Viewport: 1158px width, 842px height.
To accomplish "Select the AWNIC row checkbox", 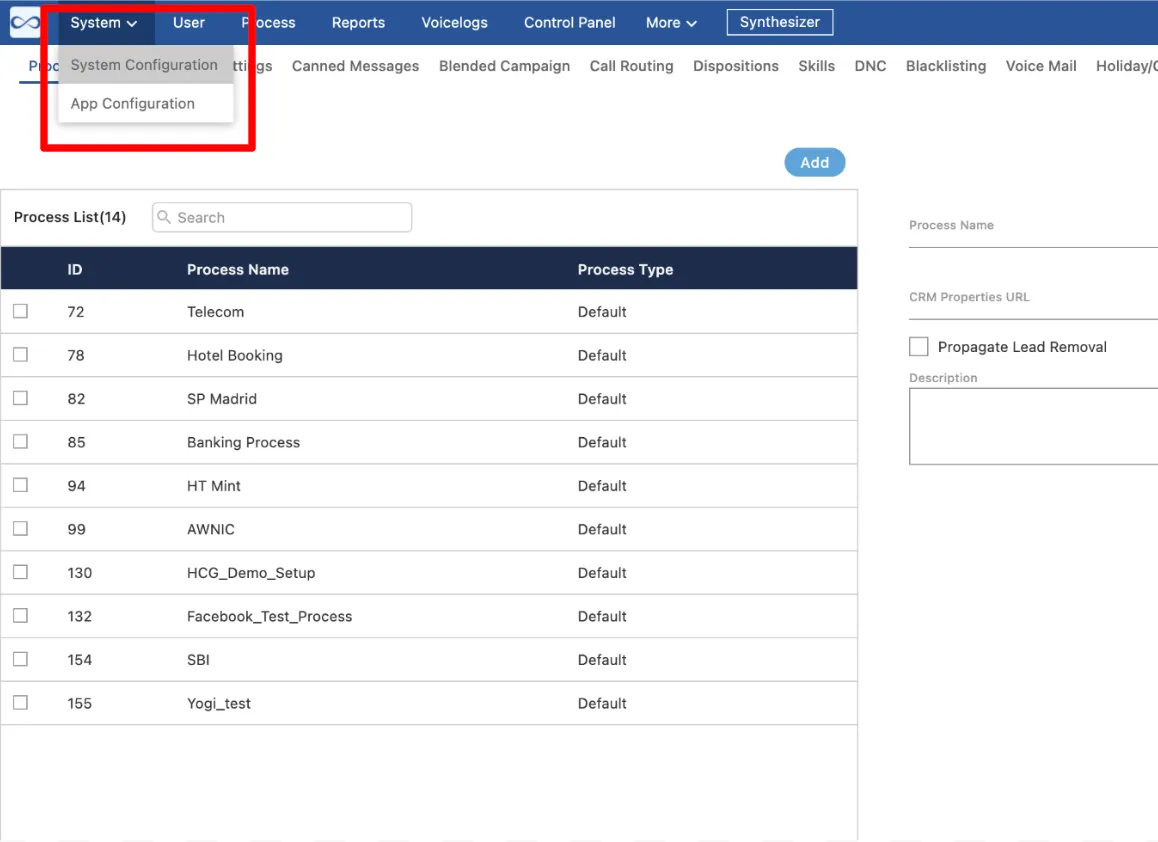I will coord(21,529).
